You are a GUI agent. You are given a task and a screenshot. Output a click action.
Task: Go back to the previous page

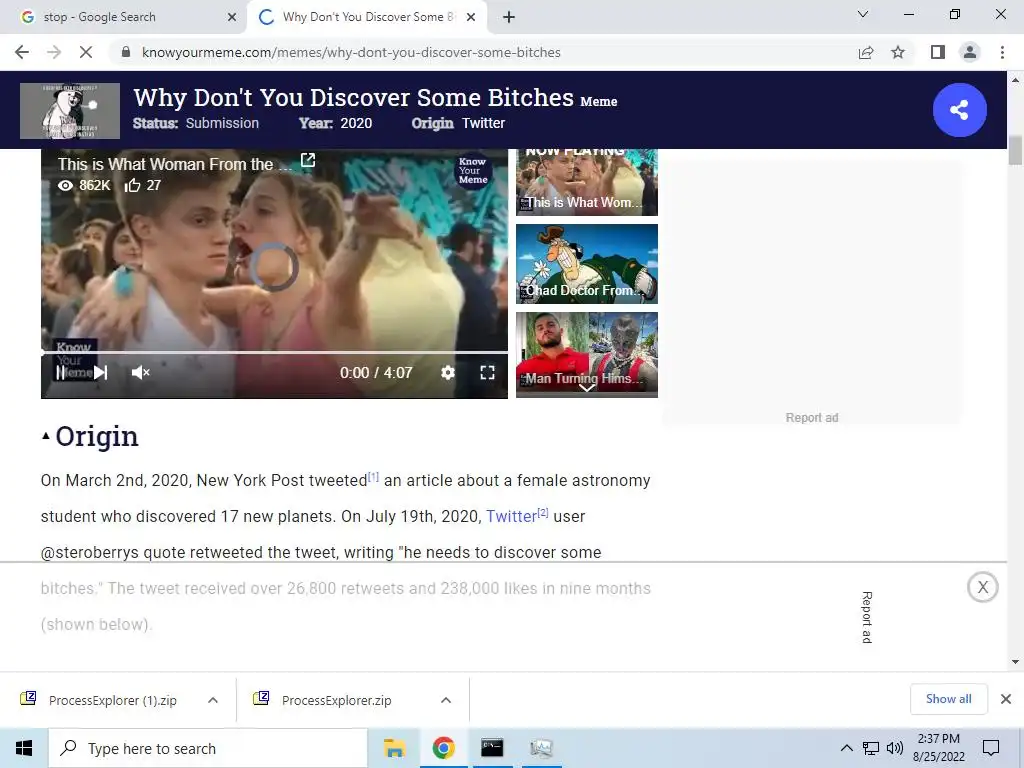point(22,52)
